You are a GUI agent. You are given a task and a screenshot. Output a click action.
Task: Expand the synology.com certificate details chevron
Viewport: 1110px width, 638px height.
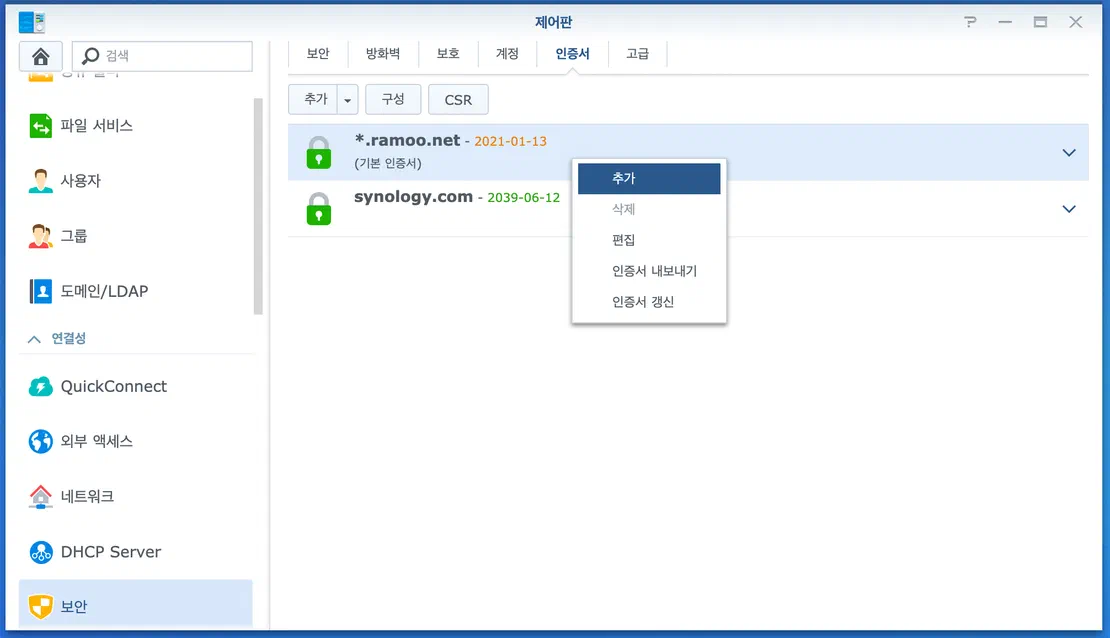1069,209
